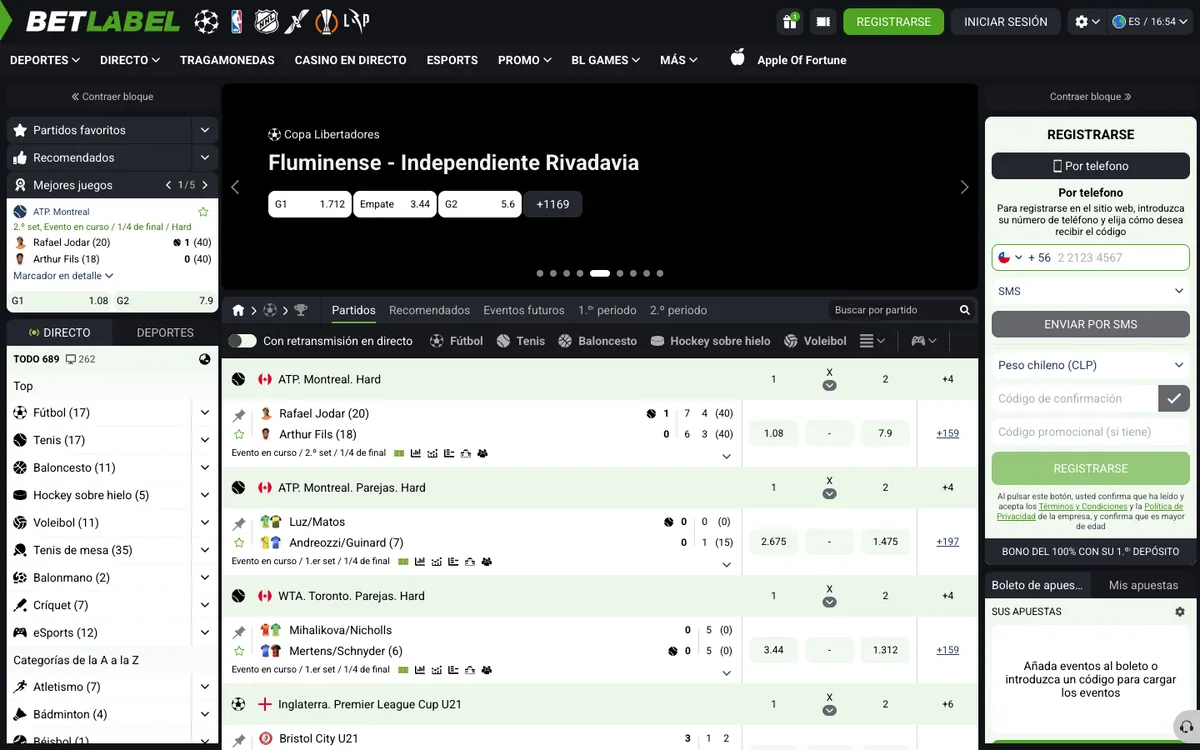Viewport: 1200px width, 750px height.
Task: Favorite the ATP Montreal match star in Mejores juegos
Action: tap(203, 212)
